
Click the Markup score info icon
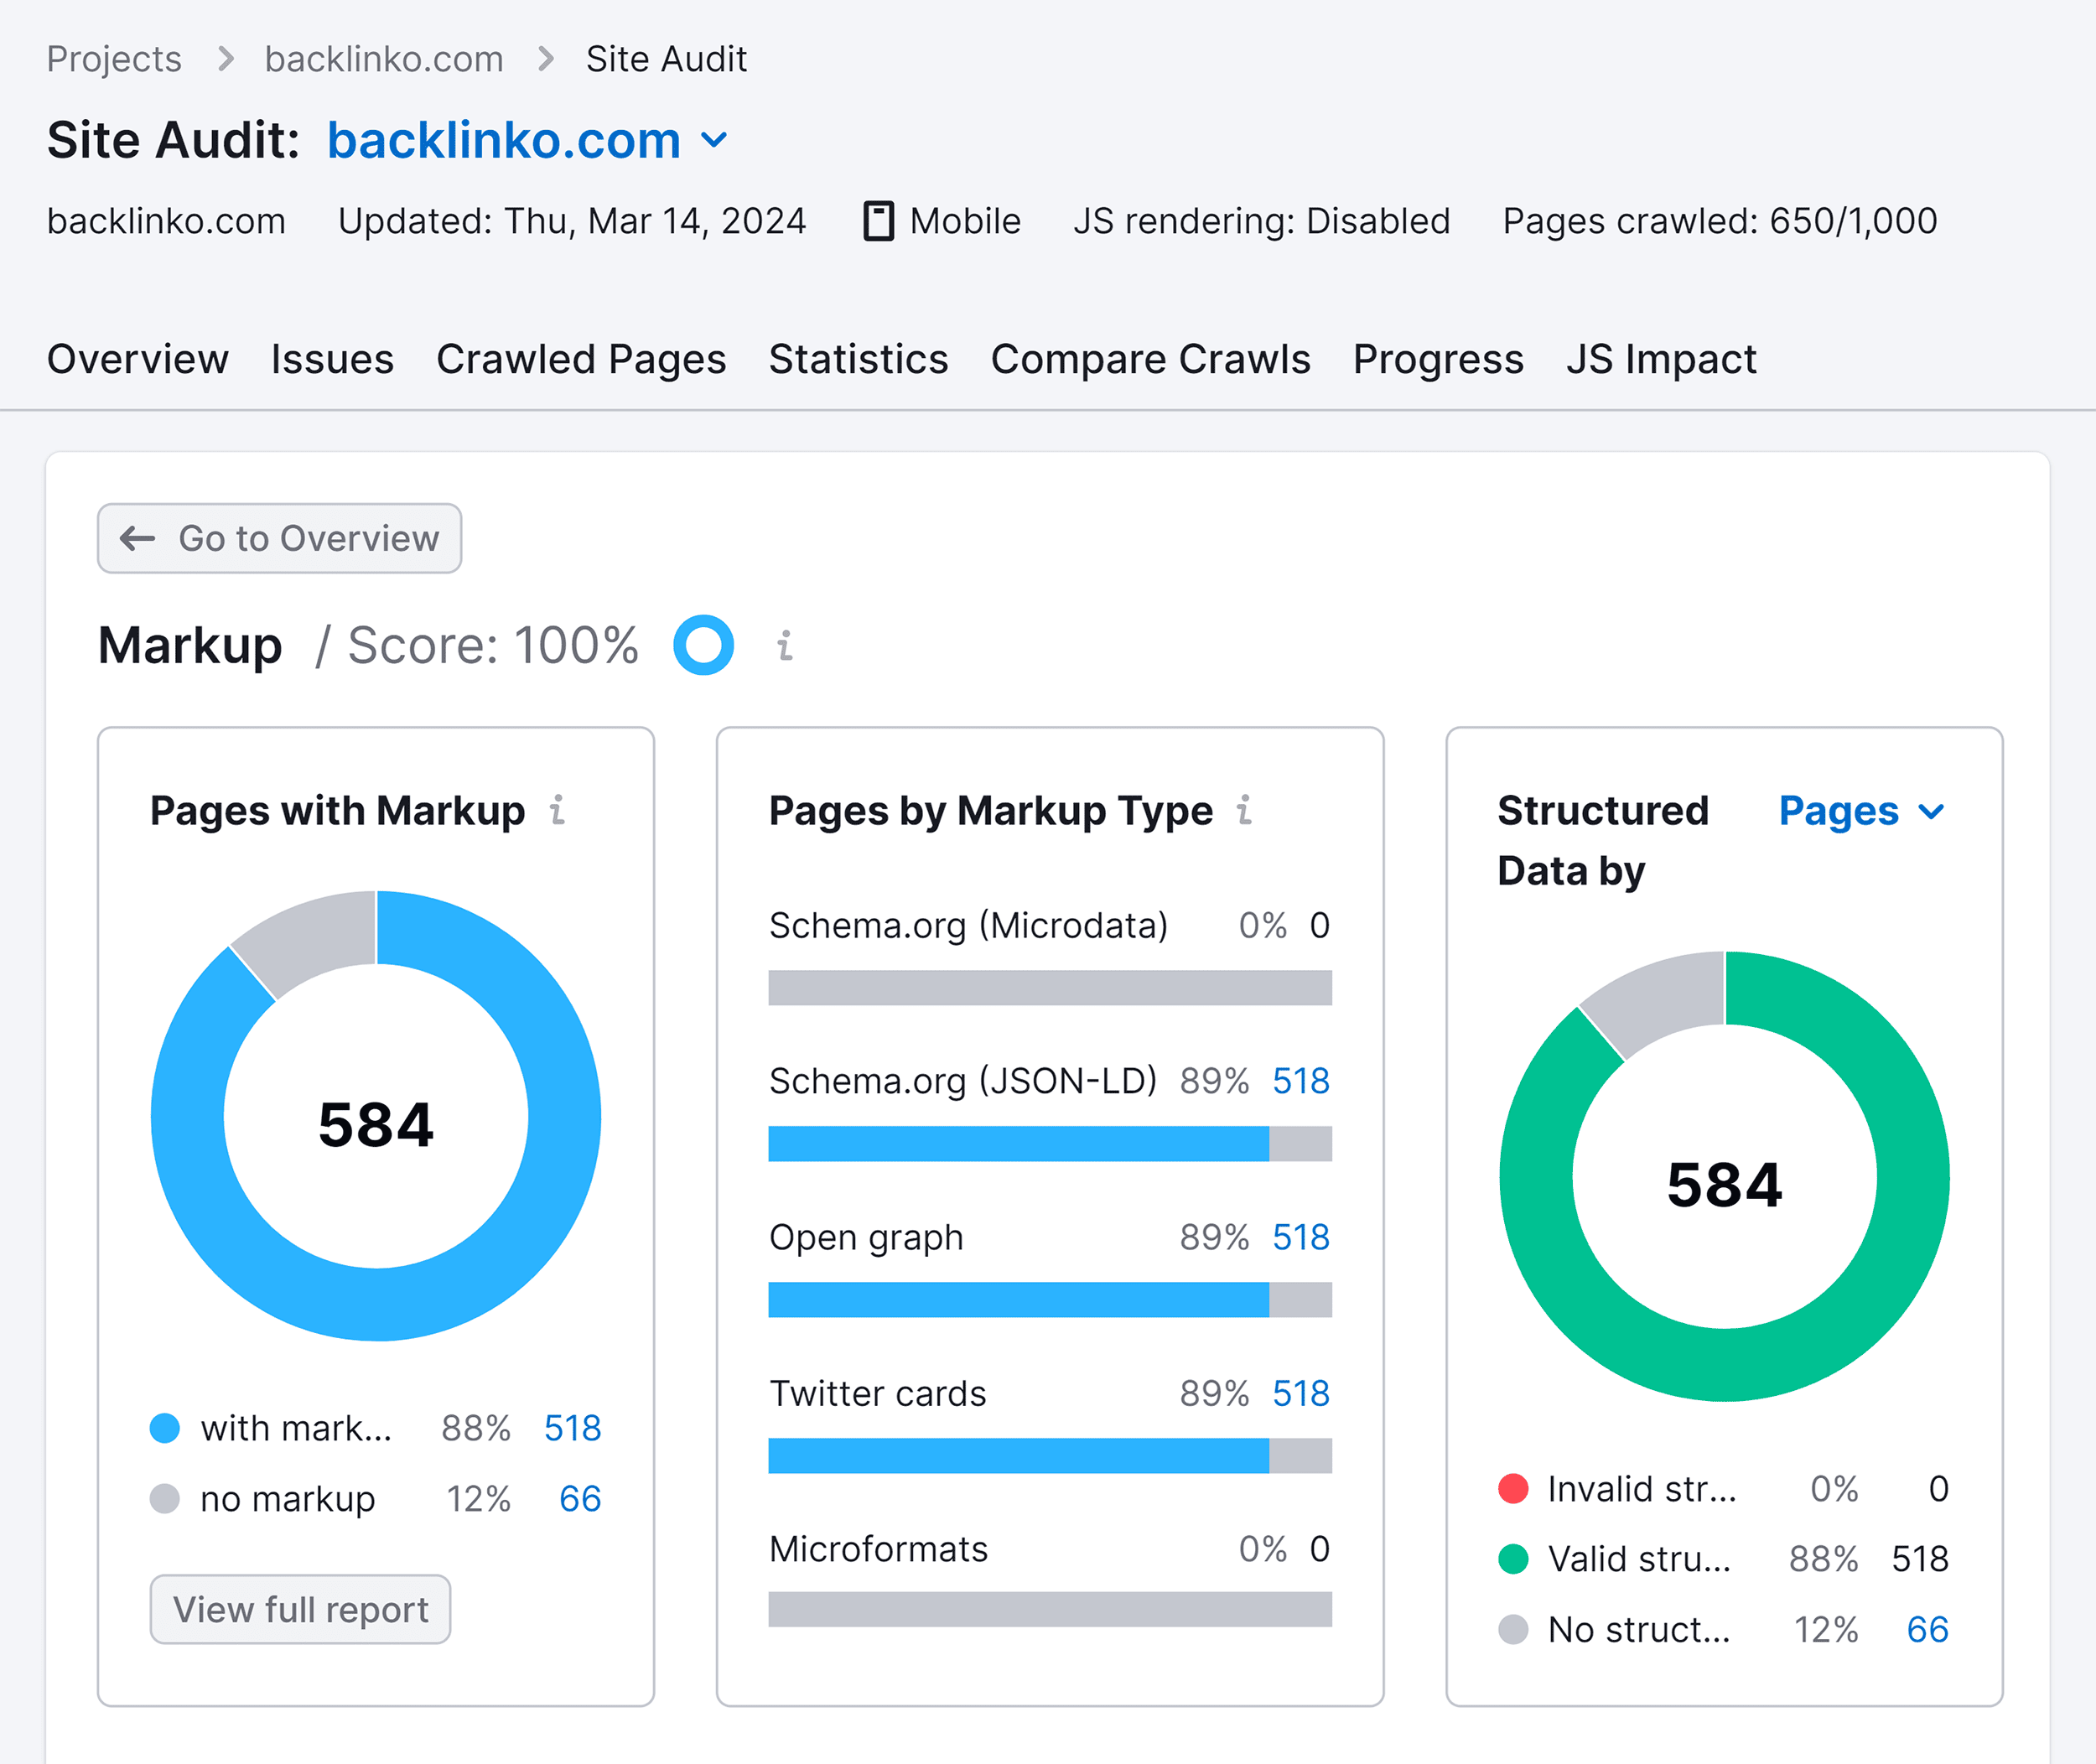point(785,646)
